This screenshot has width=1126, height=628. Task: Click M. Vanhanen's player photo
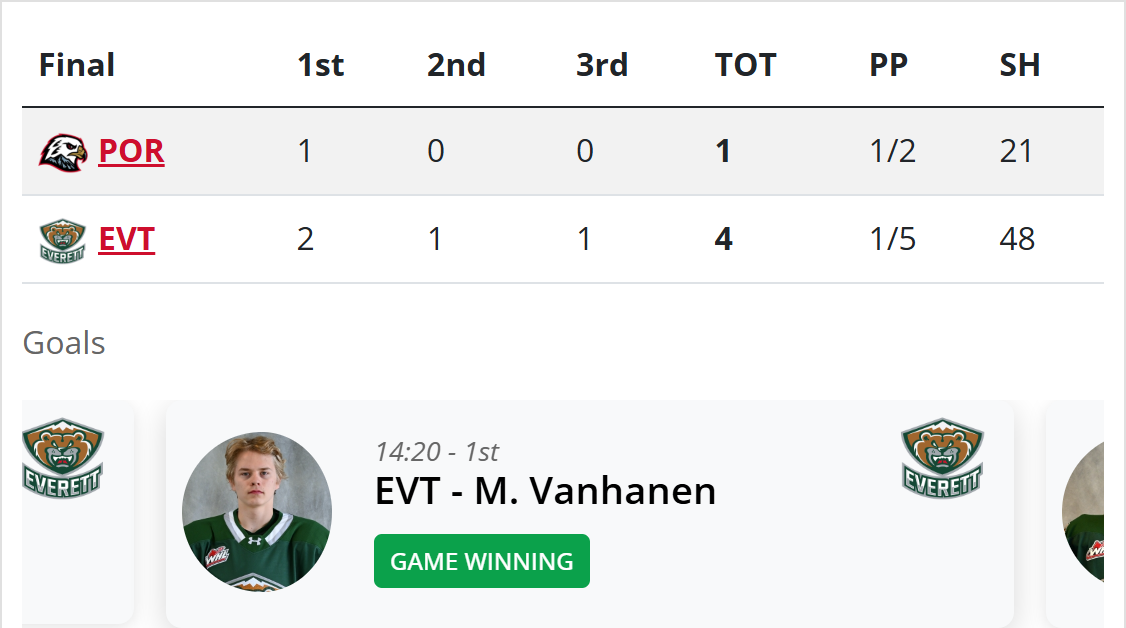click(x=257, y=511)
